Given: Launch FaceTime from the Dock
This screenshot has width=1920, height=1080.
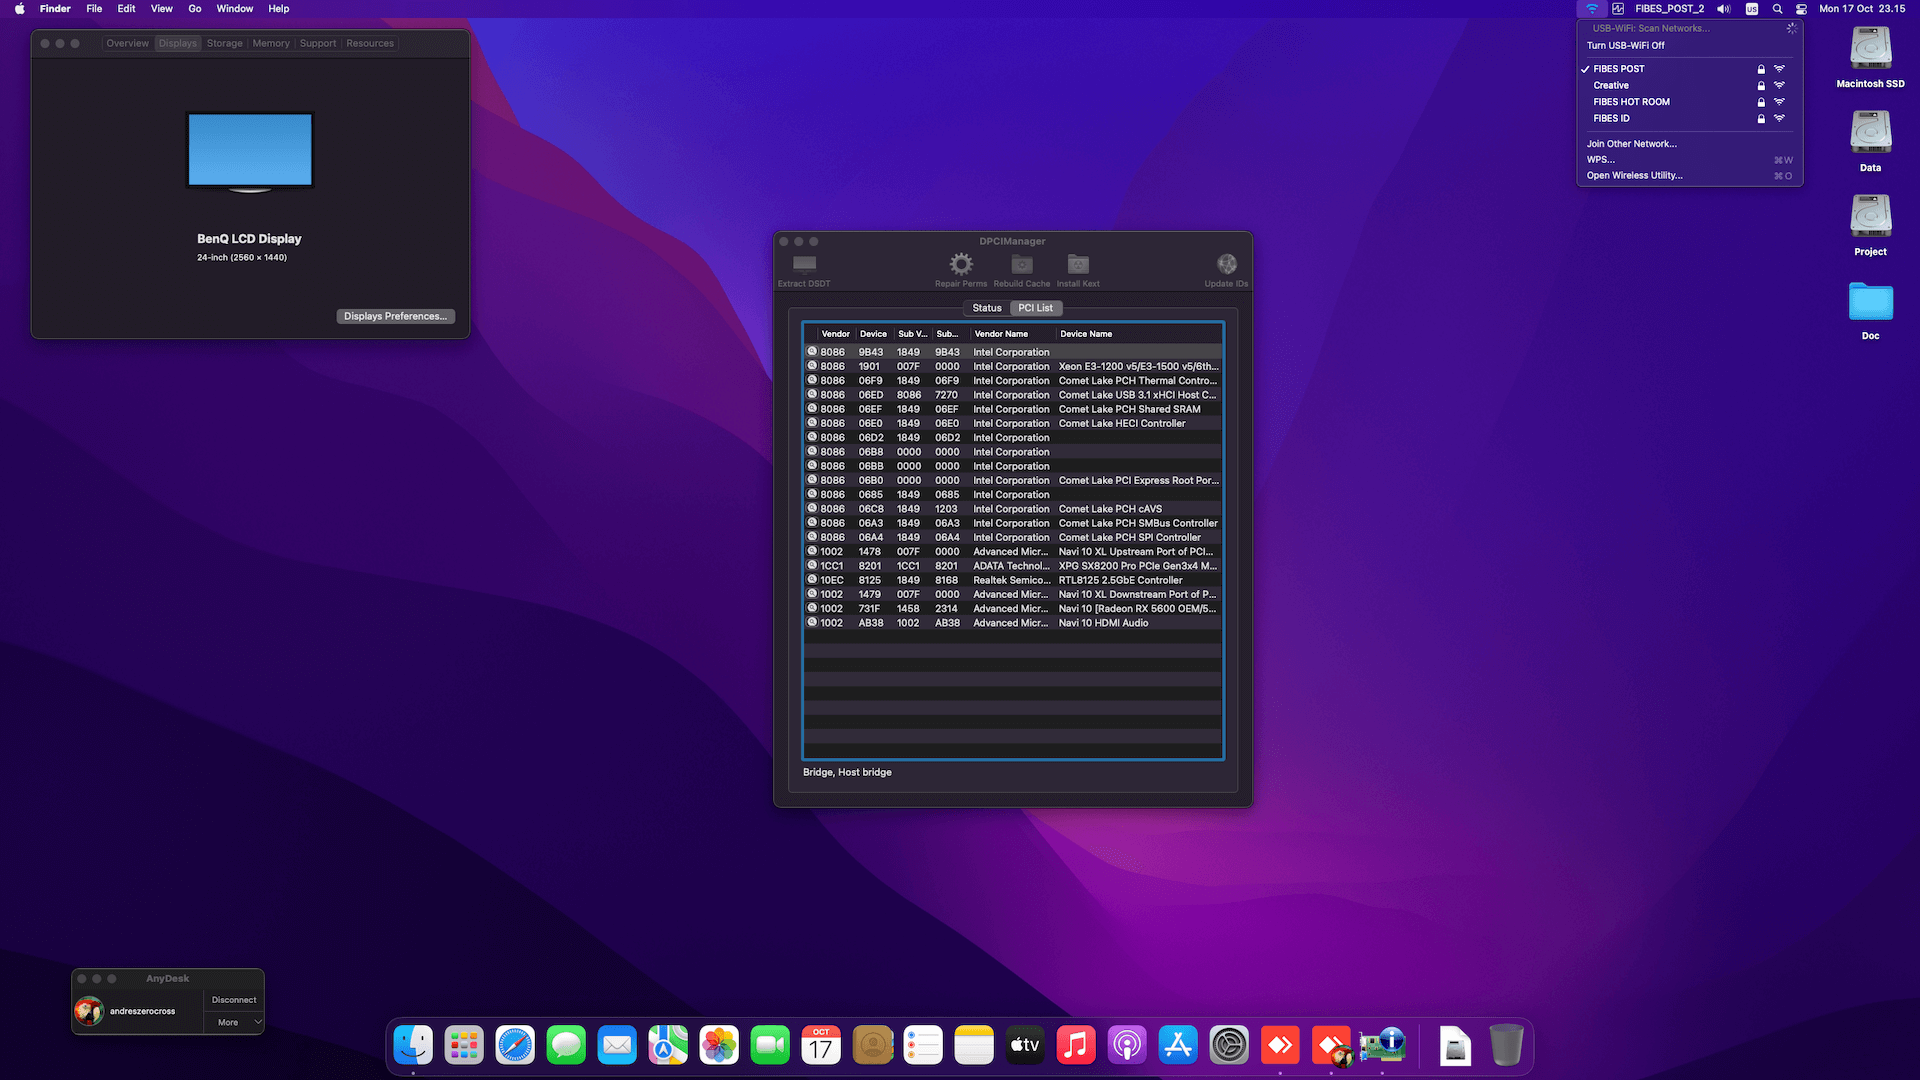Looking at the screenshot, I should click(770, 1045).
